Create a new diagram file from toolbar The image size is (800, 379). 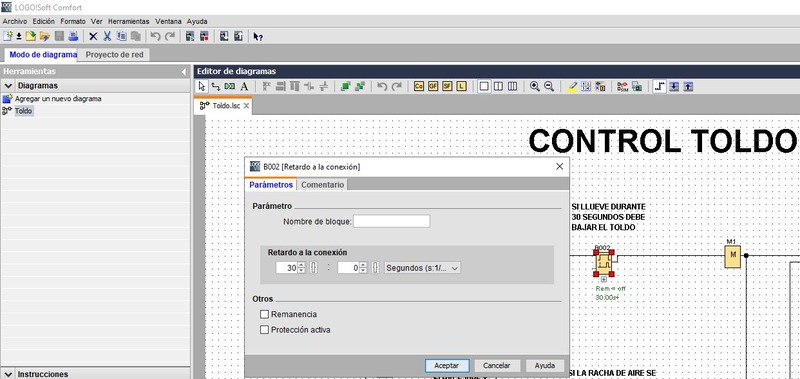tap(7, 36)
